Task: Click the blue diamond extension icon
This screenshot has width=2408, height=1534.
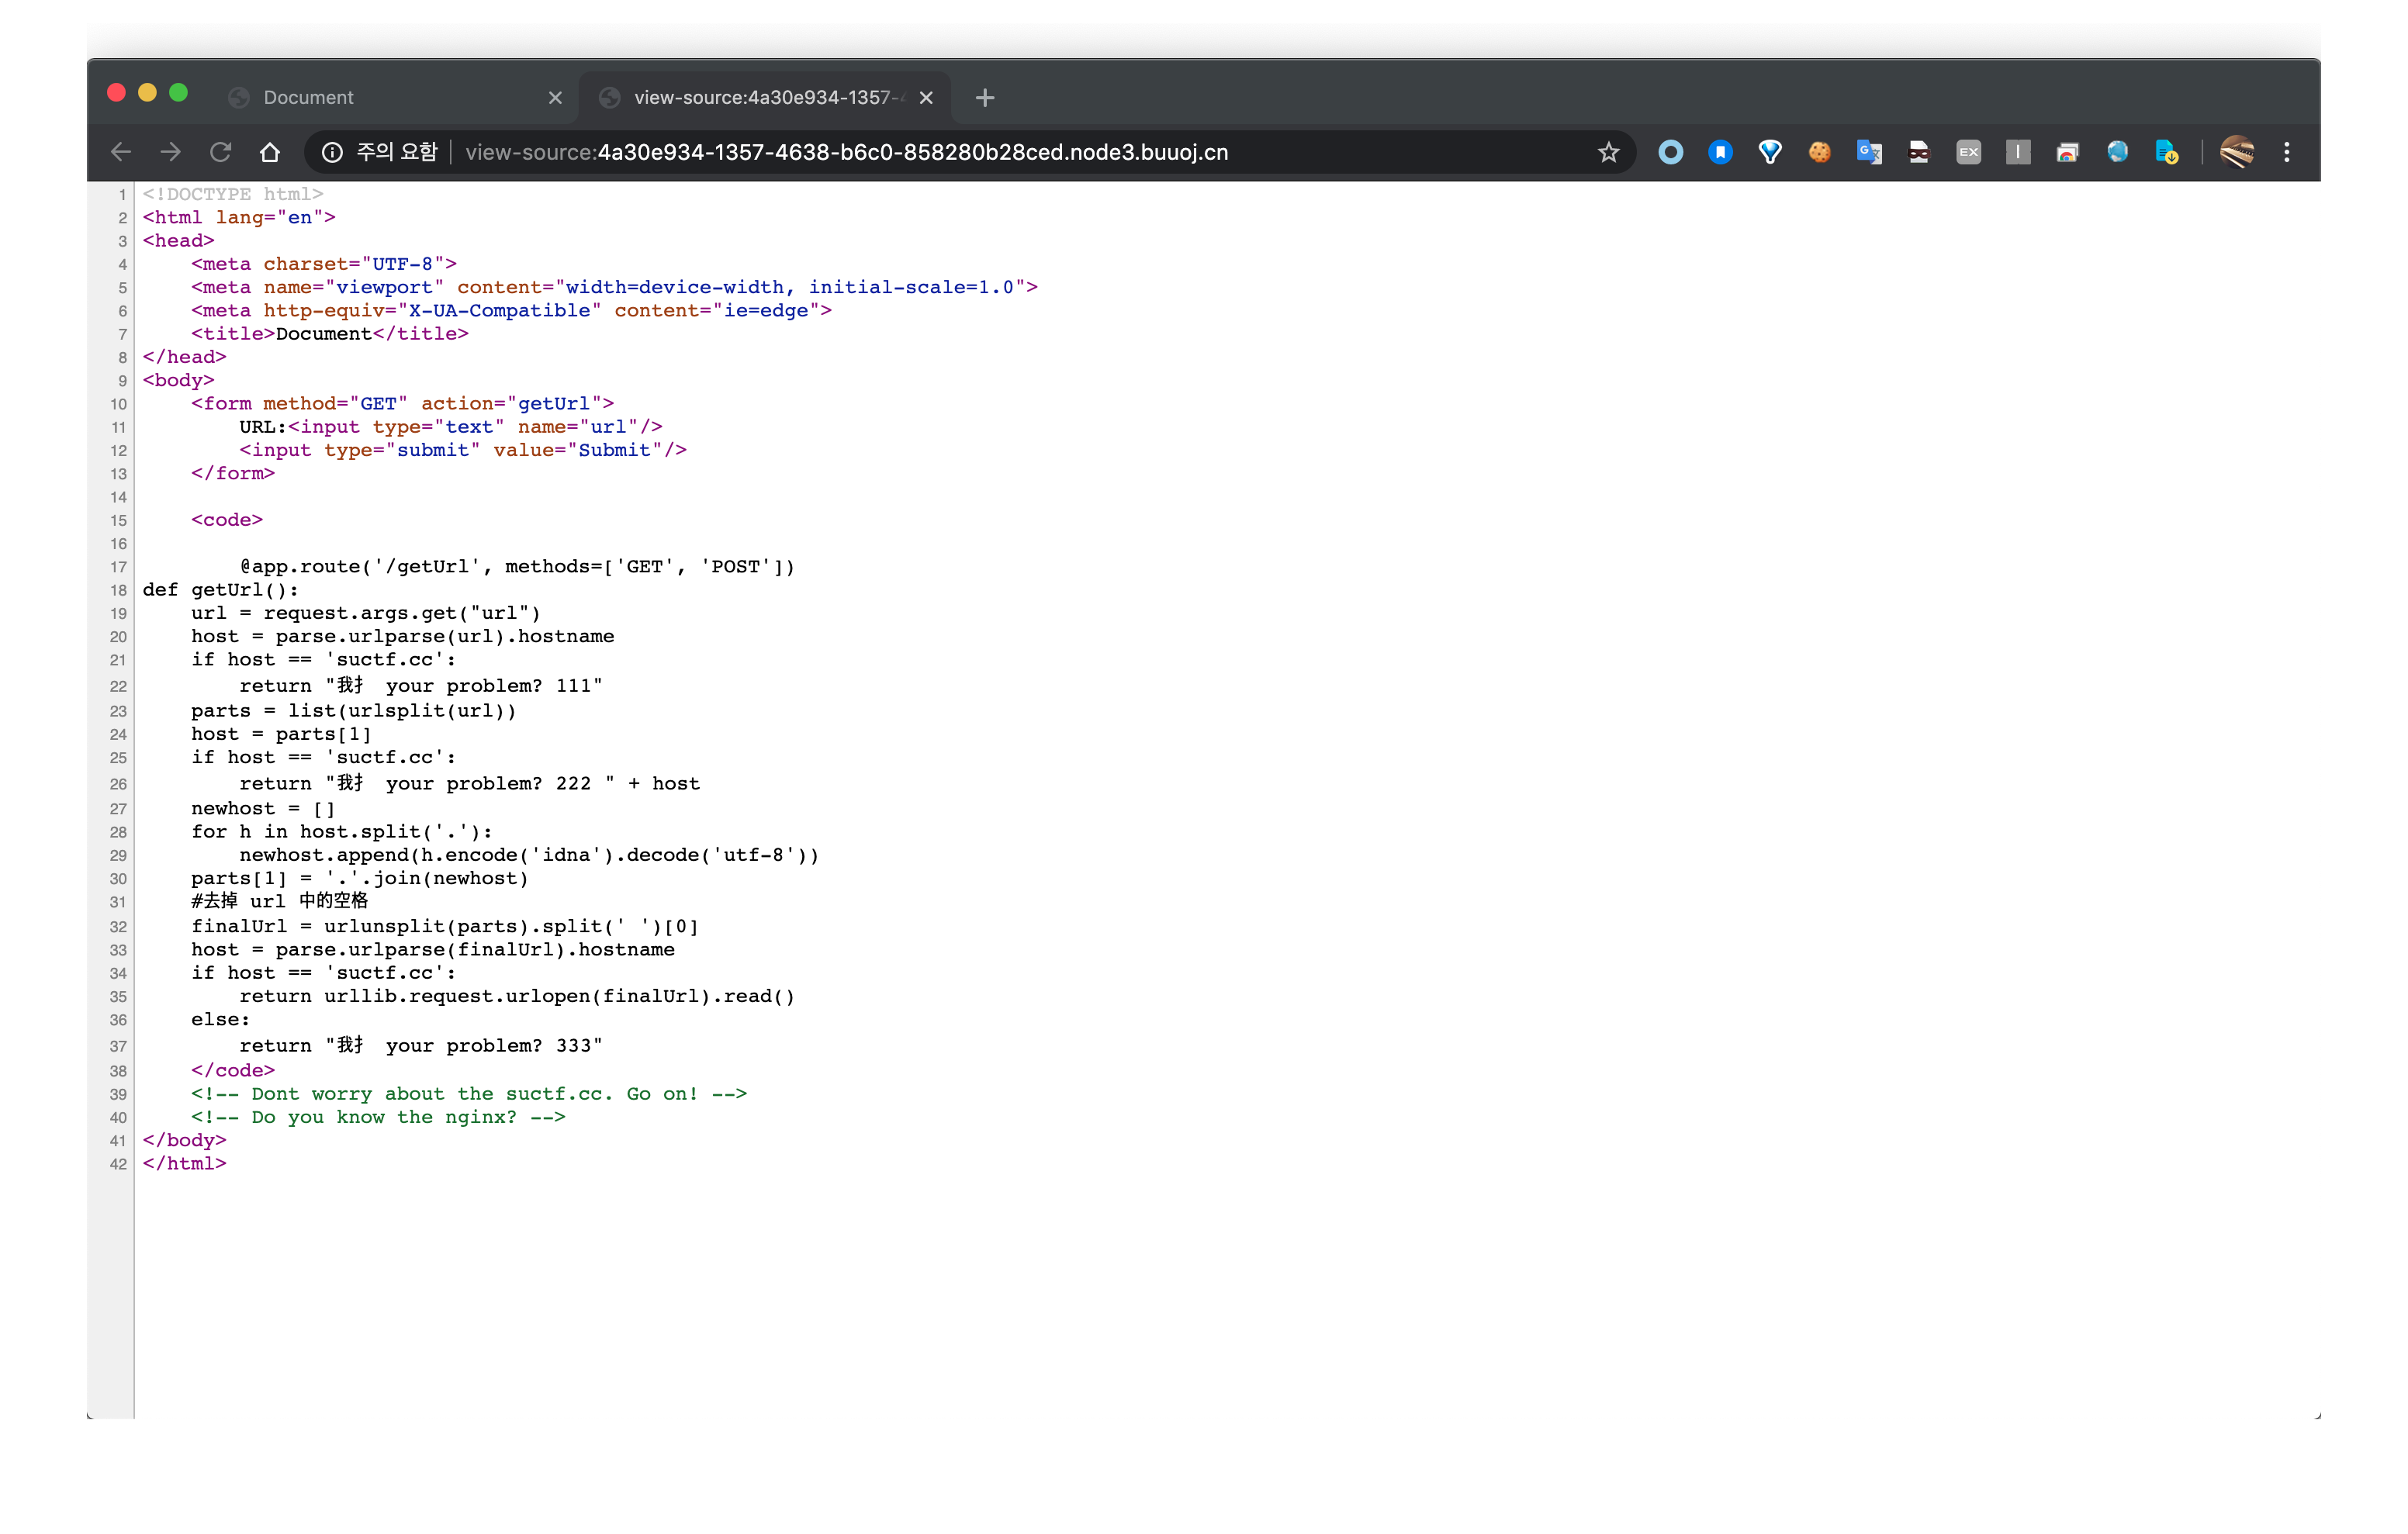Action: tap(1770, 152)
